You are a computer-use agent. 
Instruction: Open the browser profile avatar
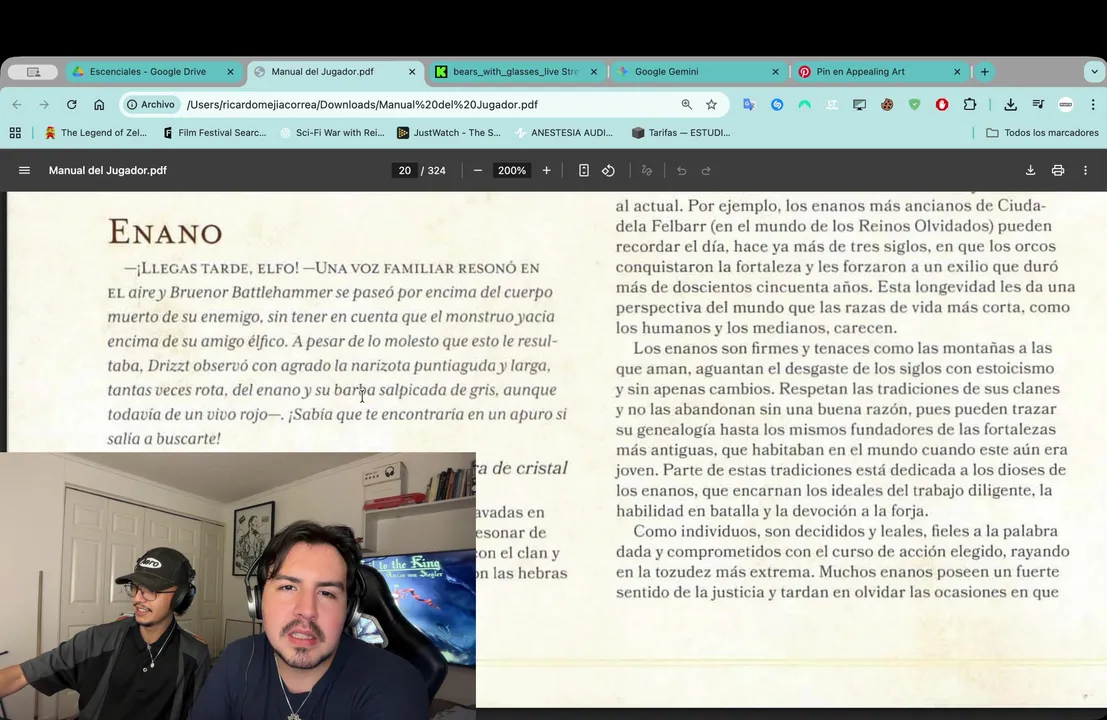click(1065, 104)
